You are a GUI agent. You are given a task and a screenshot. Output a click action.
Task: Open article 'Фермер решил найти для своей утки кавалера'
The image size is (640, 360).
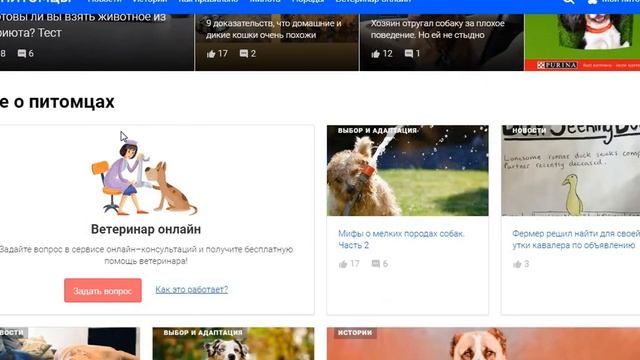point(576,239)
